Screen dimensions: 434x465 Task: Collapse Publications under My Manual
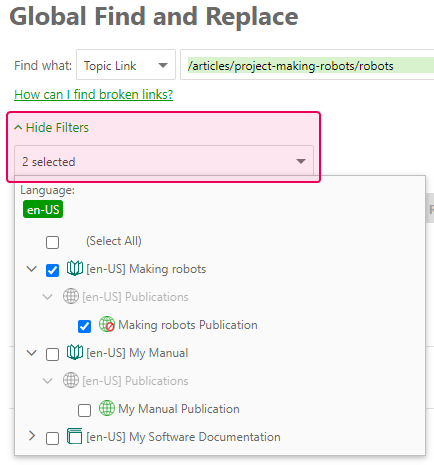pos(48,381)
